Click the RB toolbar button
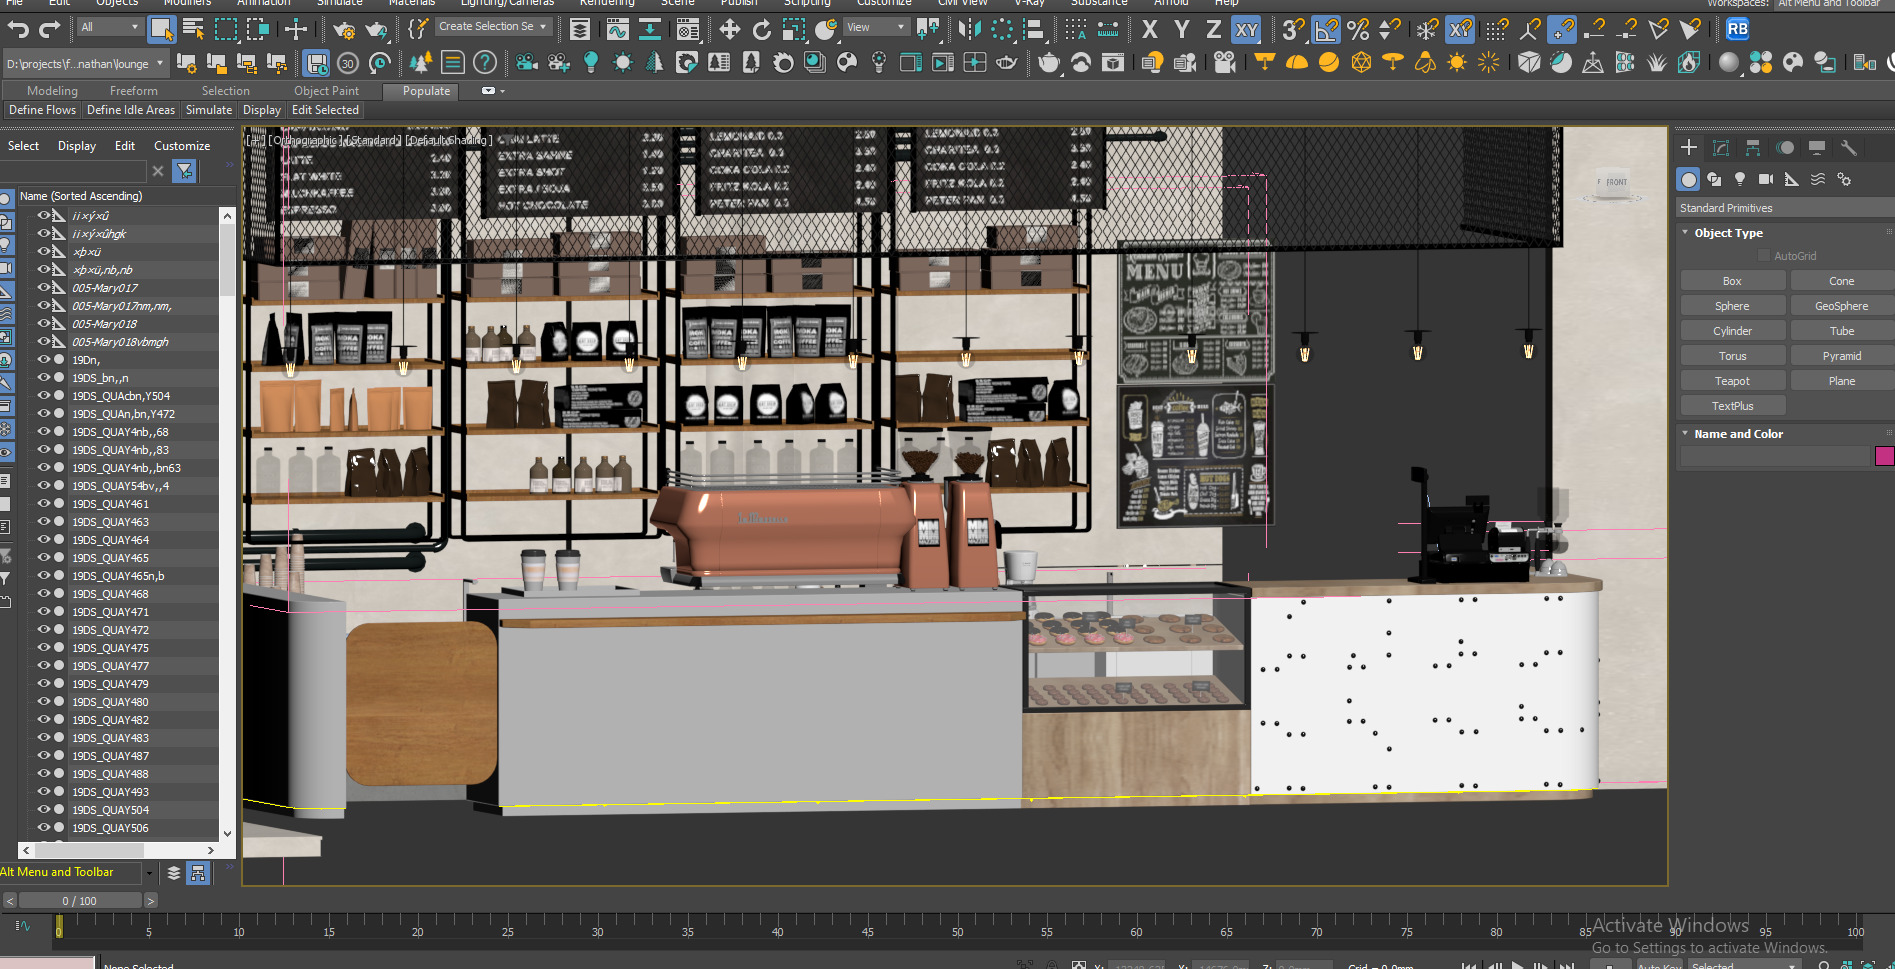This screenshot has height=969, width=1895. (1737, 29)
